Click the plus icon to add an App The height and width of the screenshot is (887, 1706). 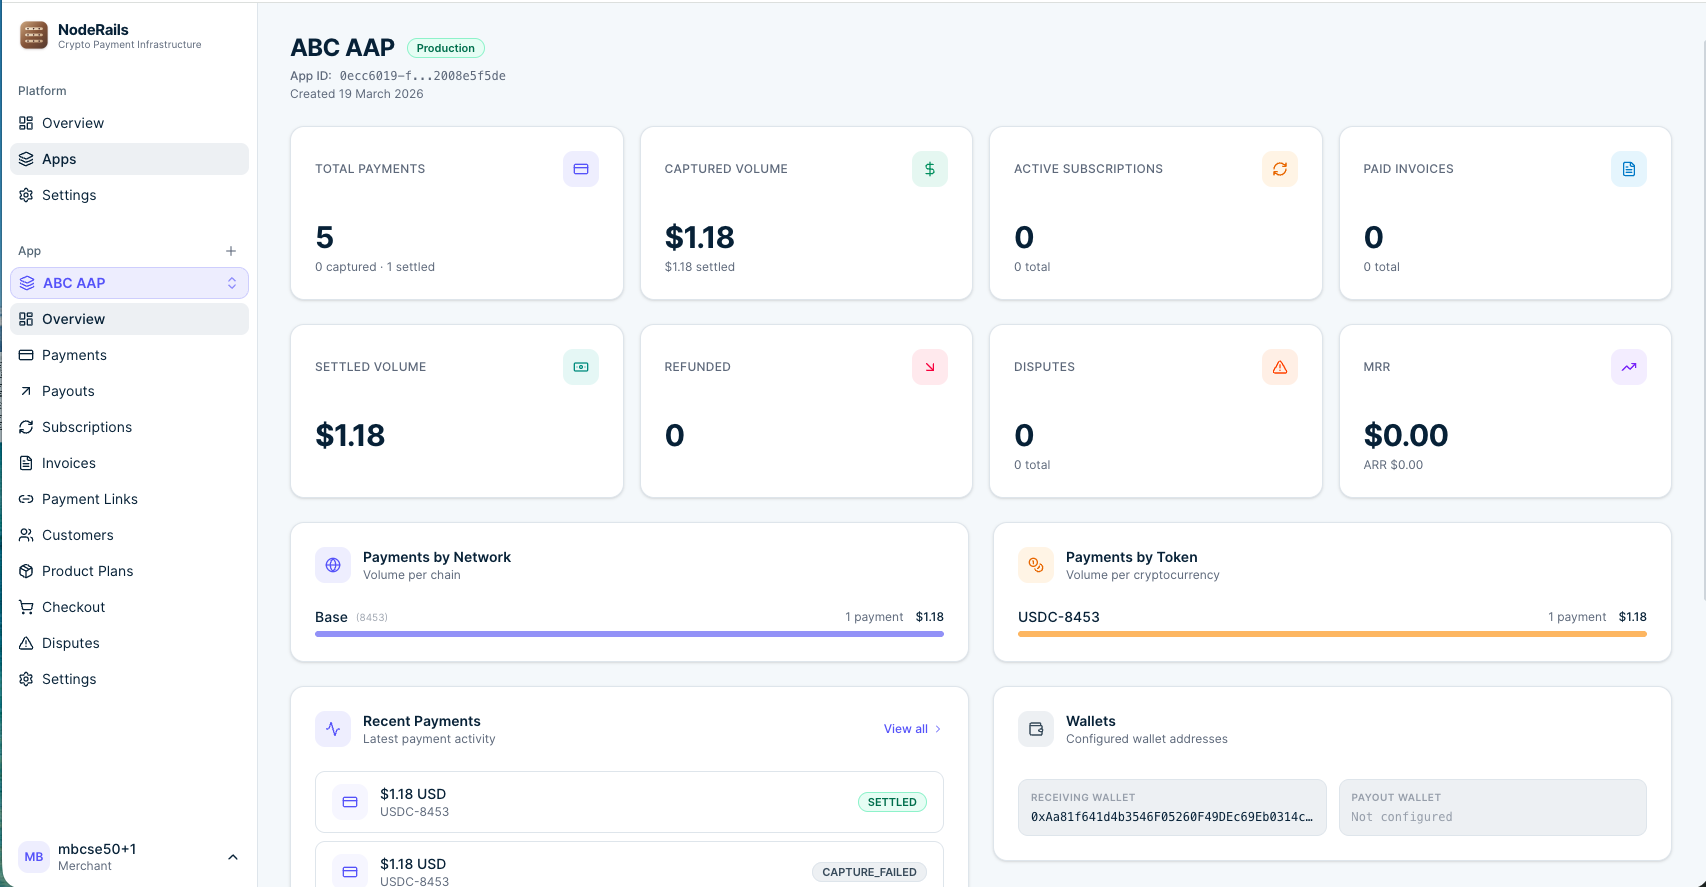tap(231, 251)
